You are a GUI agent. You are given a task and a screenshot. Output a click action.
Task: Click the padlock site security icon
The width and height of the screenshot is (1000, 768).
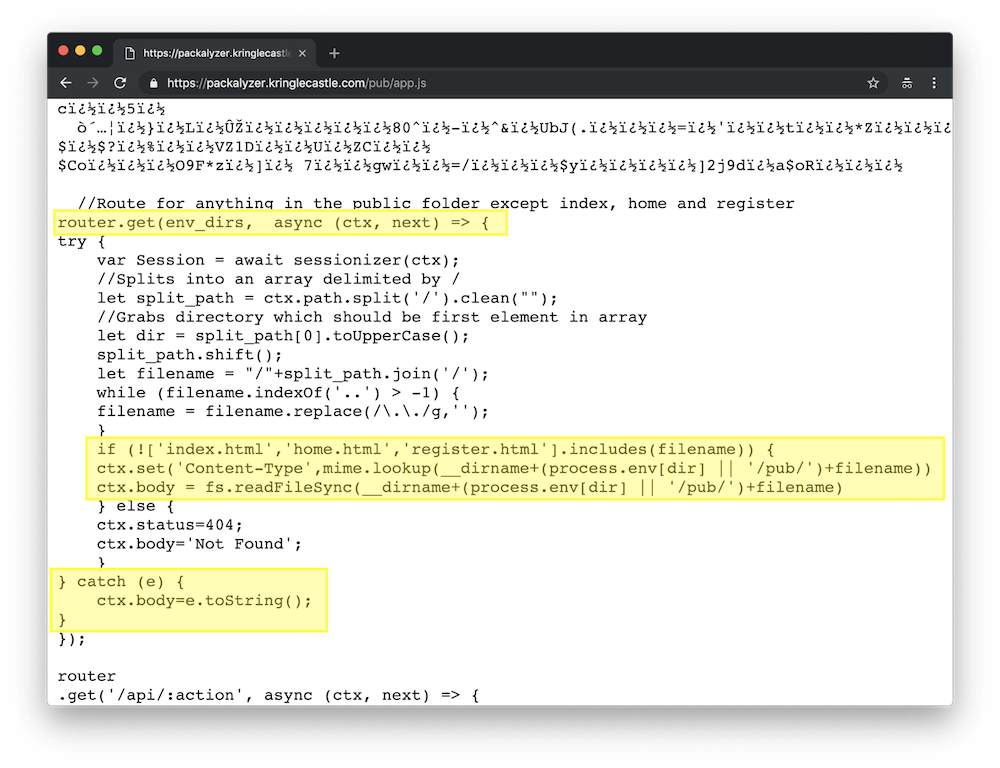153,83
